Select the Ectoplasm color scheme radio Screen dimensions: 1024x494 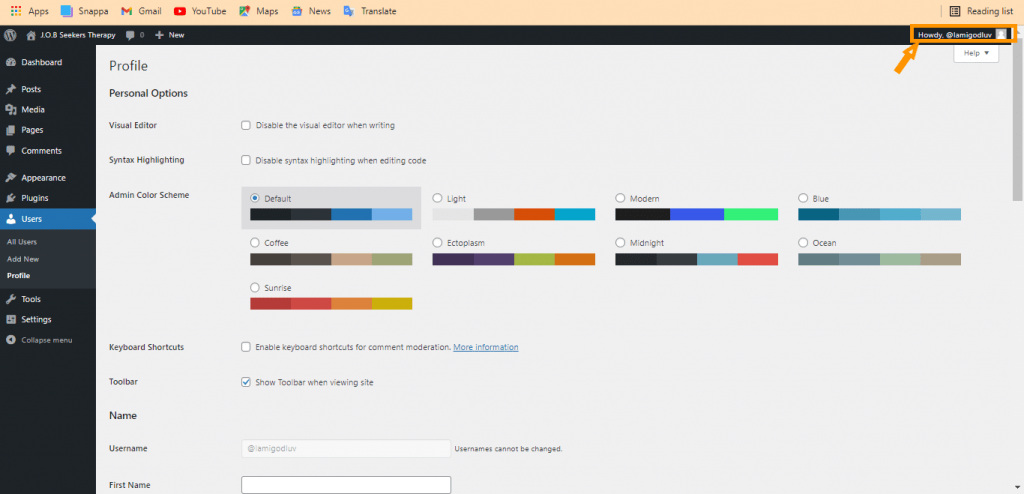(438, 242)
